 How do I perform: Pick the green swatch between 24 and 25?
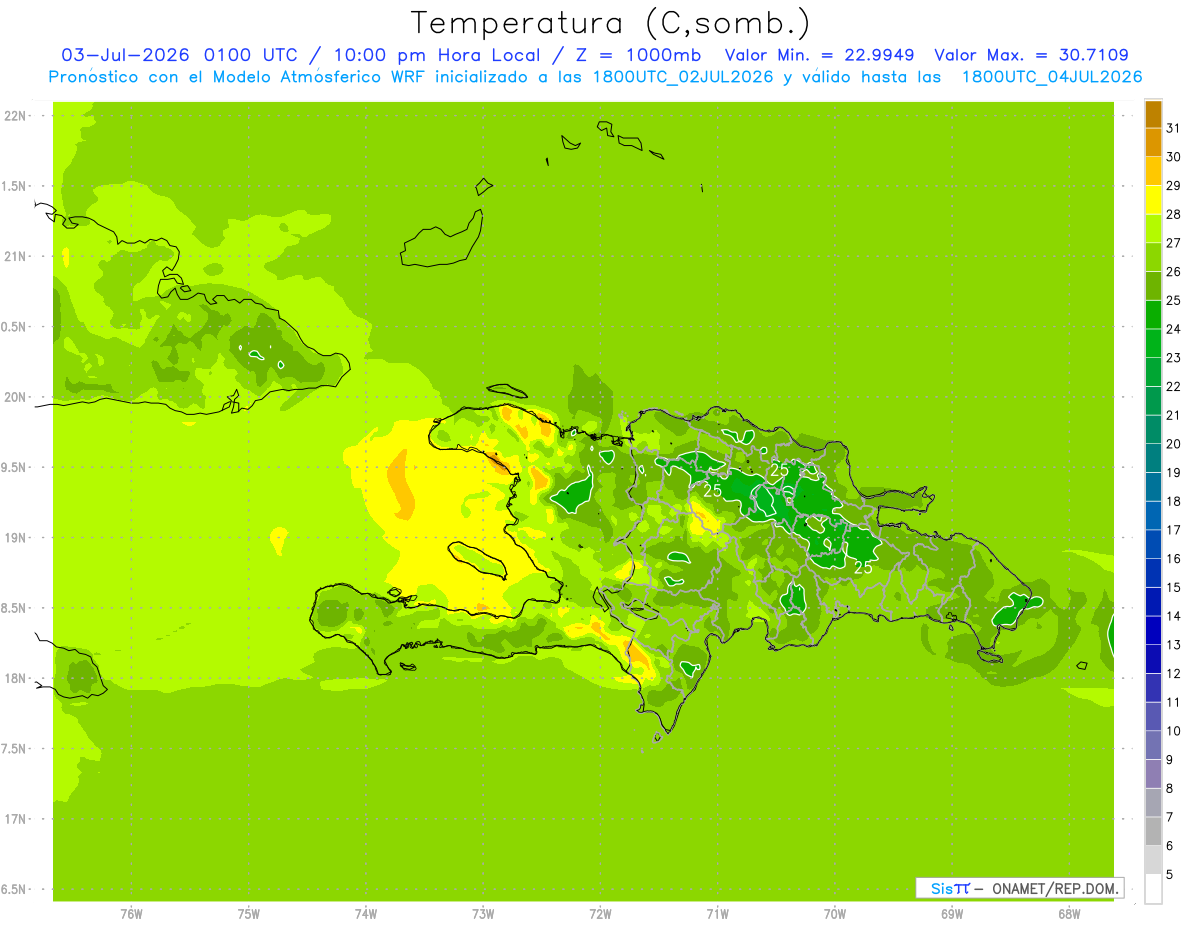[x=1153, y=315]
